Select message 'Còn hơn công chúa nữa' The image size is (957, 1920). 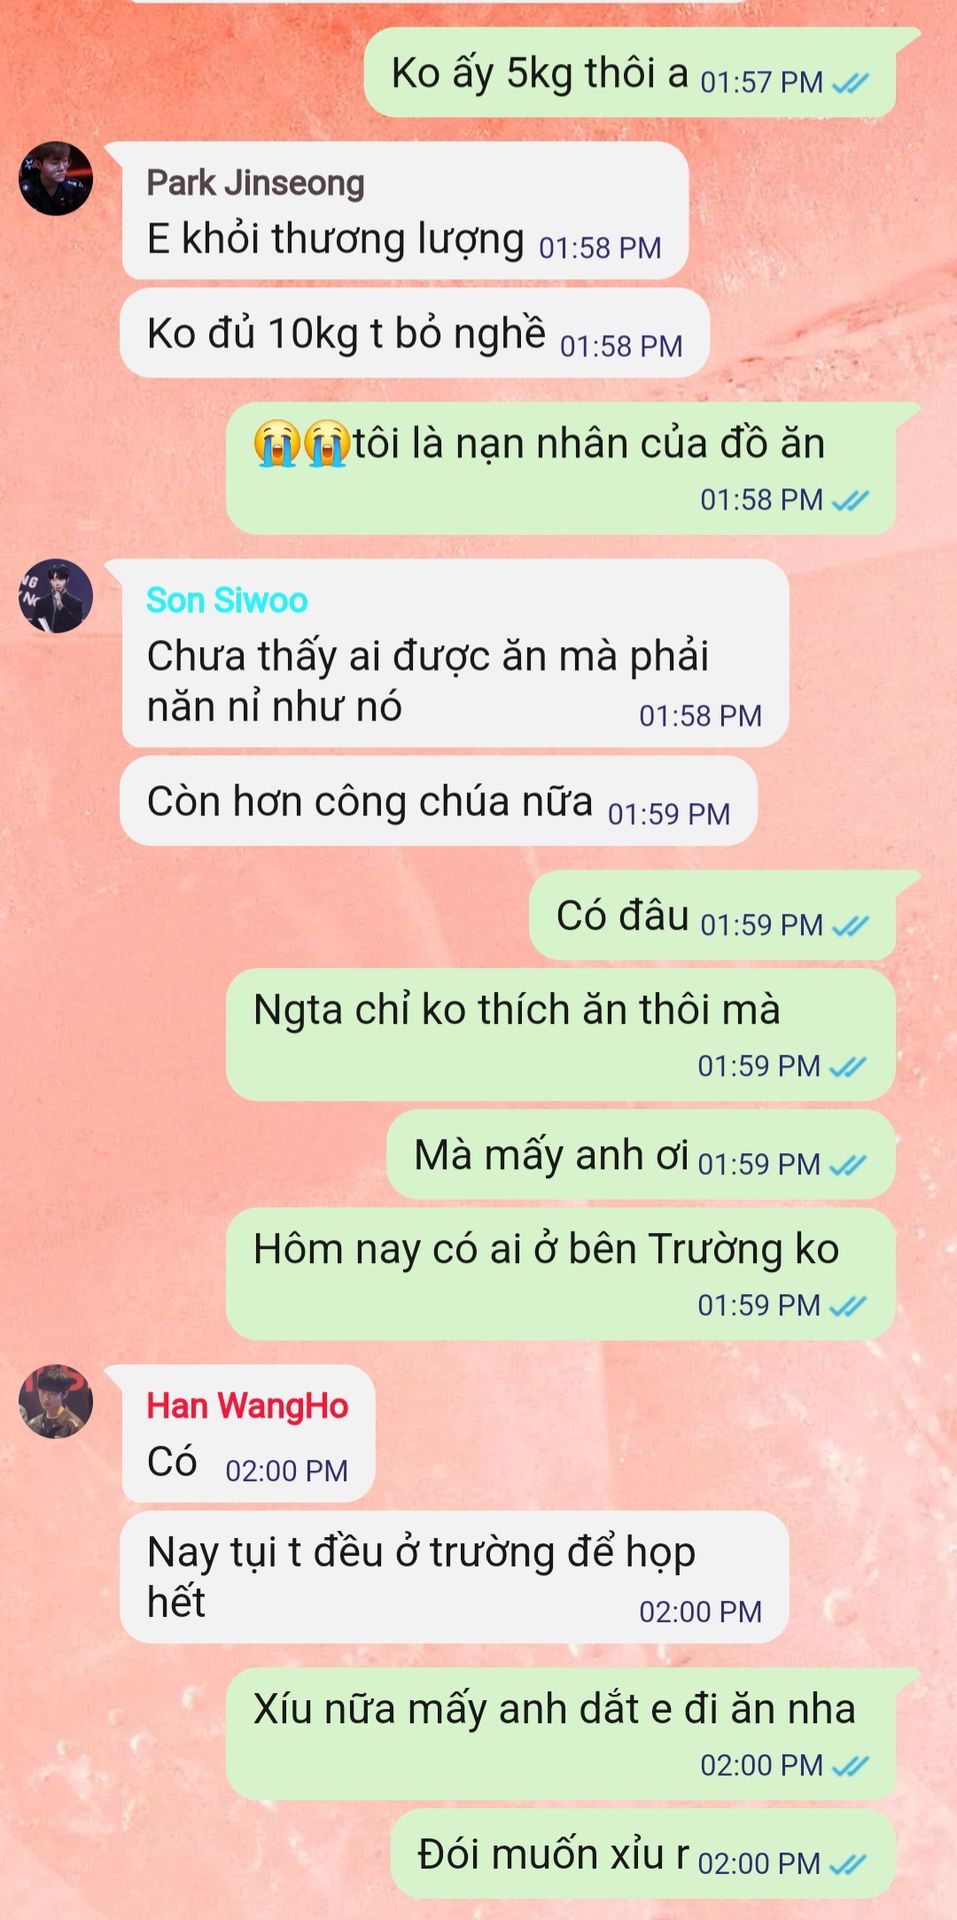[438, 801]
